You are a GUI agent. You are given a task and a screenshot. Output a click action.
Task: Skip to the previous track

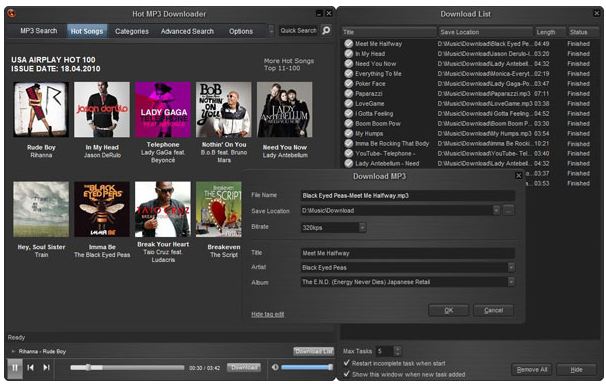(31, 367)
